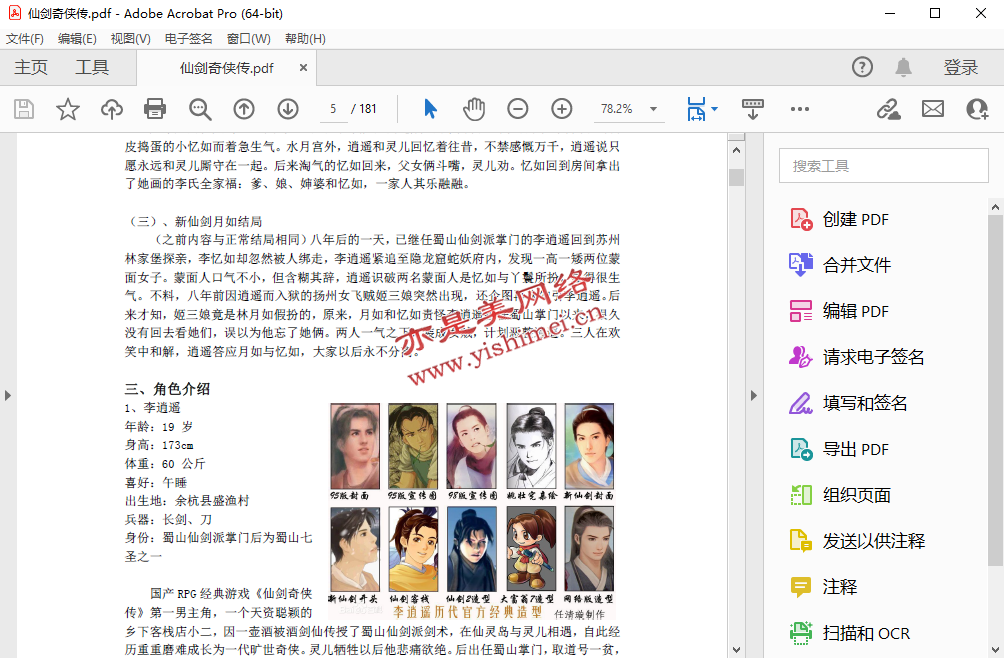Send file by email envelope icon
Viewport: 1004px width, 658px height.
point(933,109)
